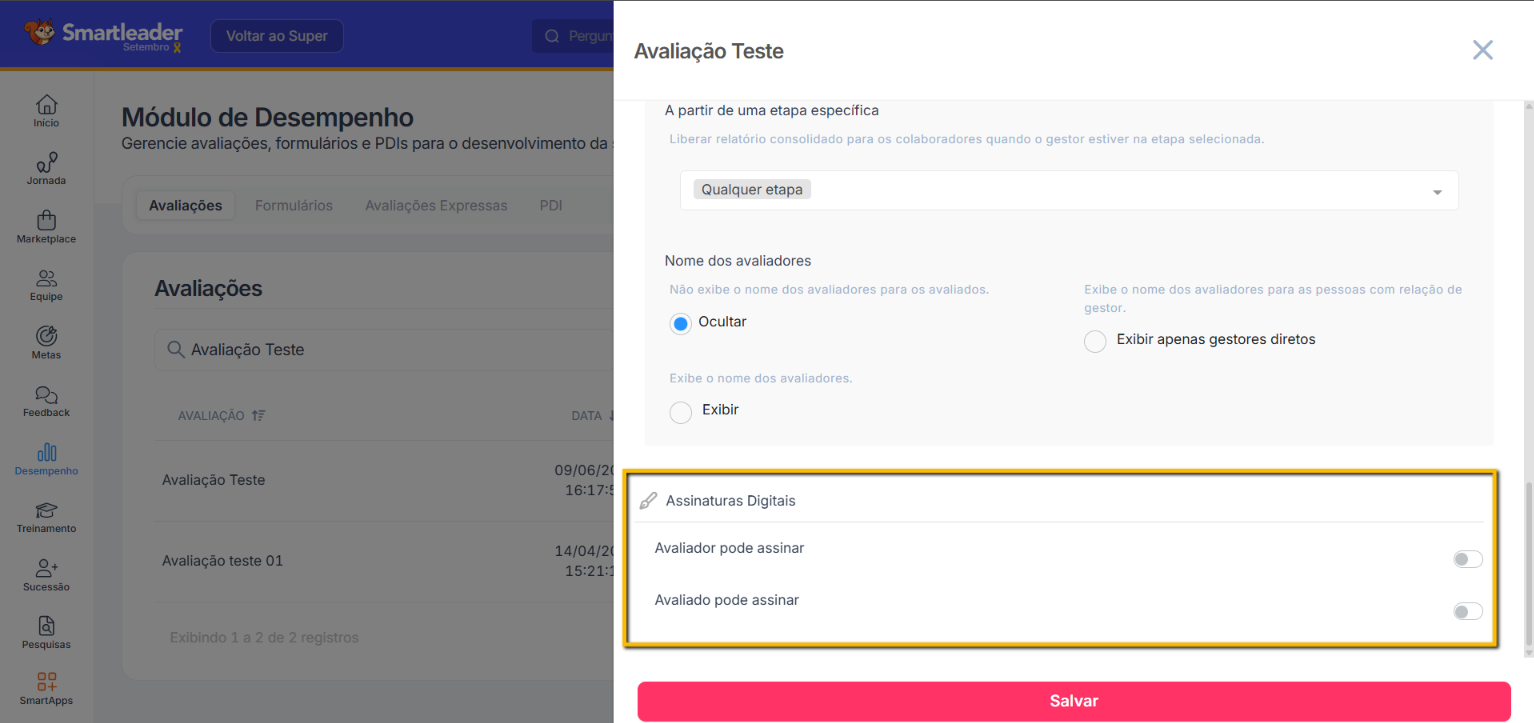
Task: Open the Pesquisas sidebar icon
Action: click(x=46, y=627)
